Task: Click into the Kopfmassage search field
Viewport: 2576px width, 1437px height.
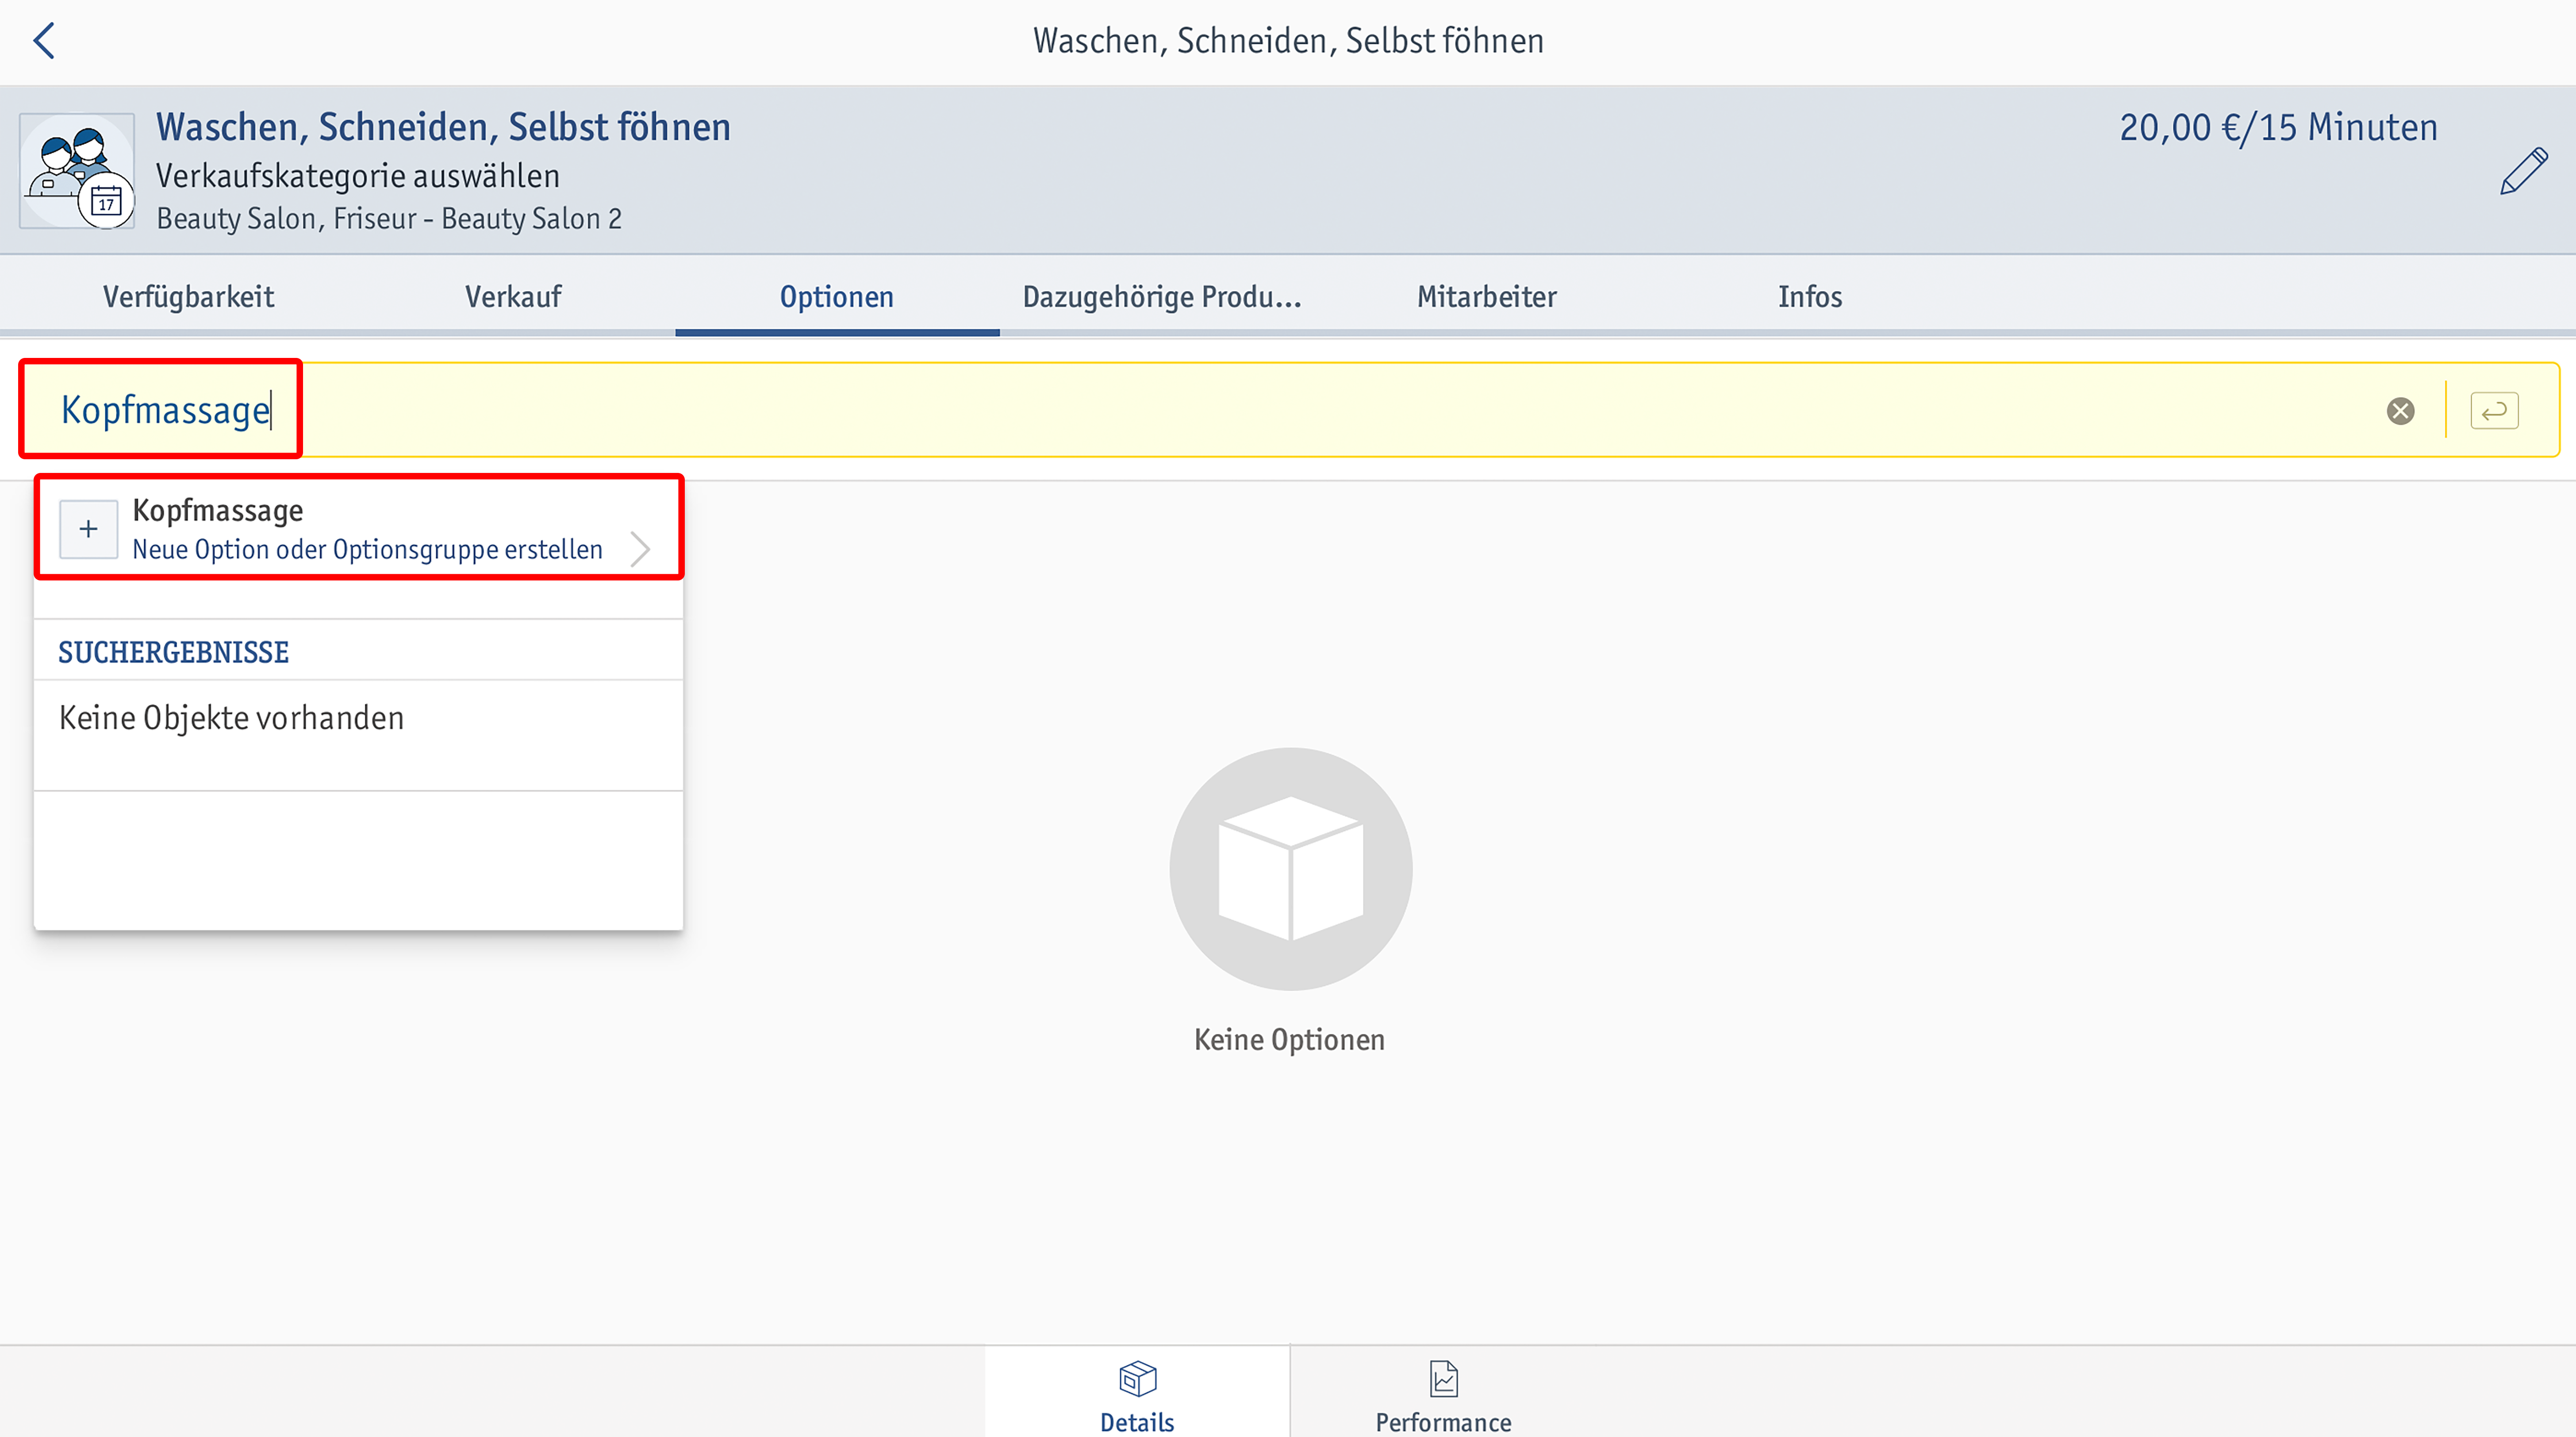Action: (1290, 410)
